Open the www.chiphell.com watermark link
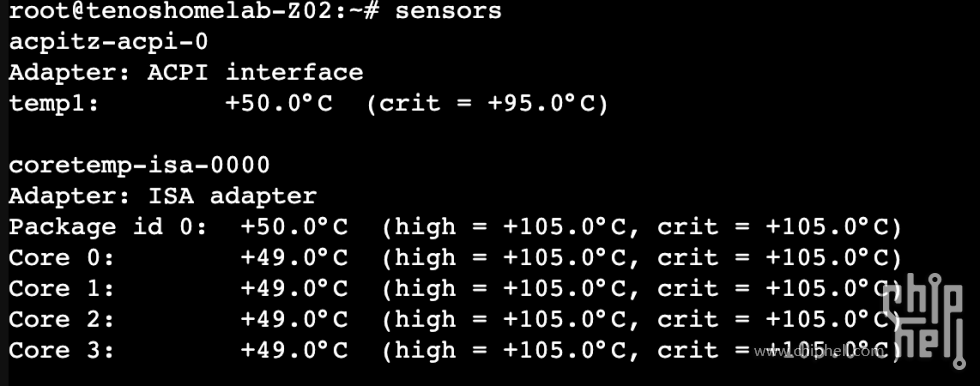 coord(819,352)
